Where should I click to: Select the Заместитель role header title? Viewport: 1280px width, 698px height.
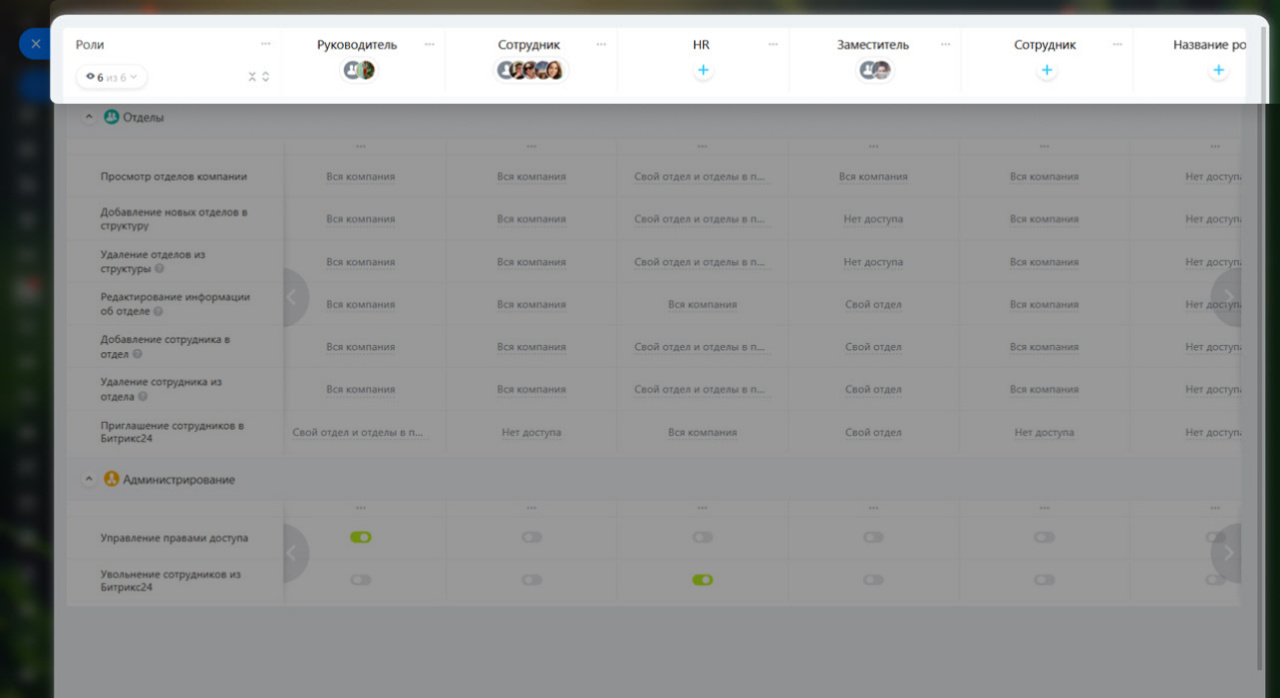click(873, 45)
